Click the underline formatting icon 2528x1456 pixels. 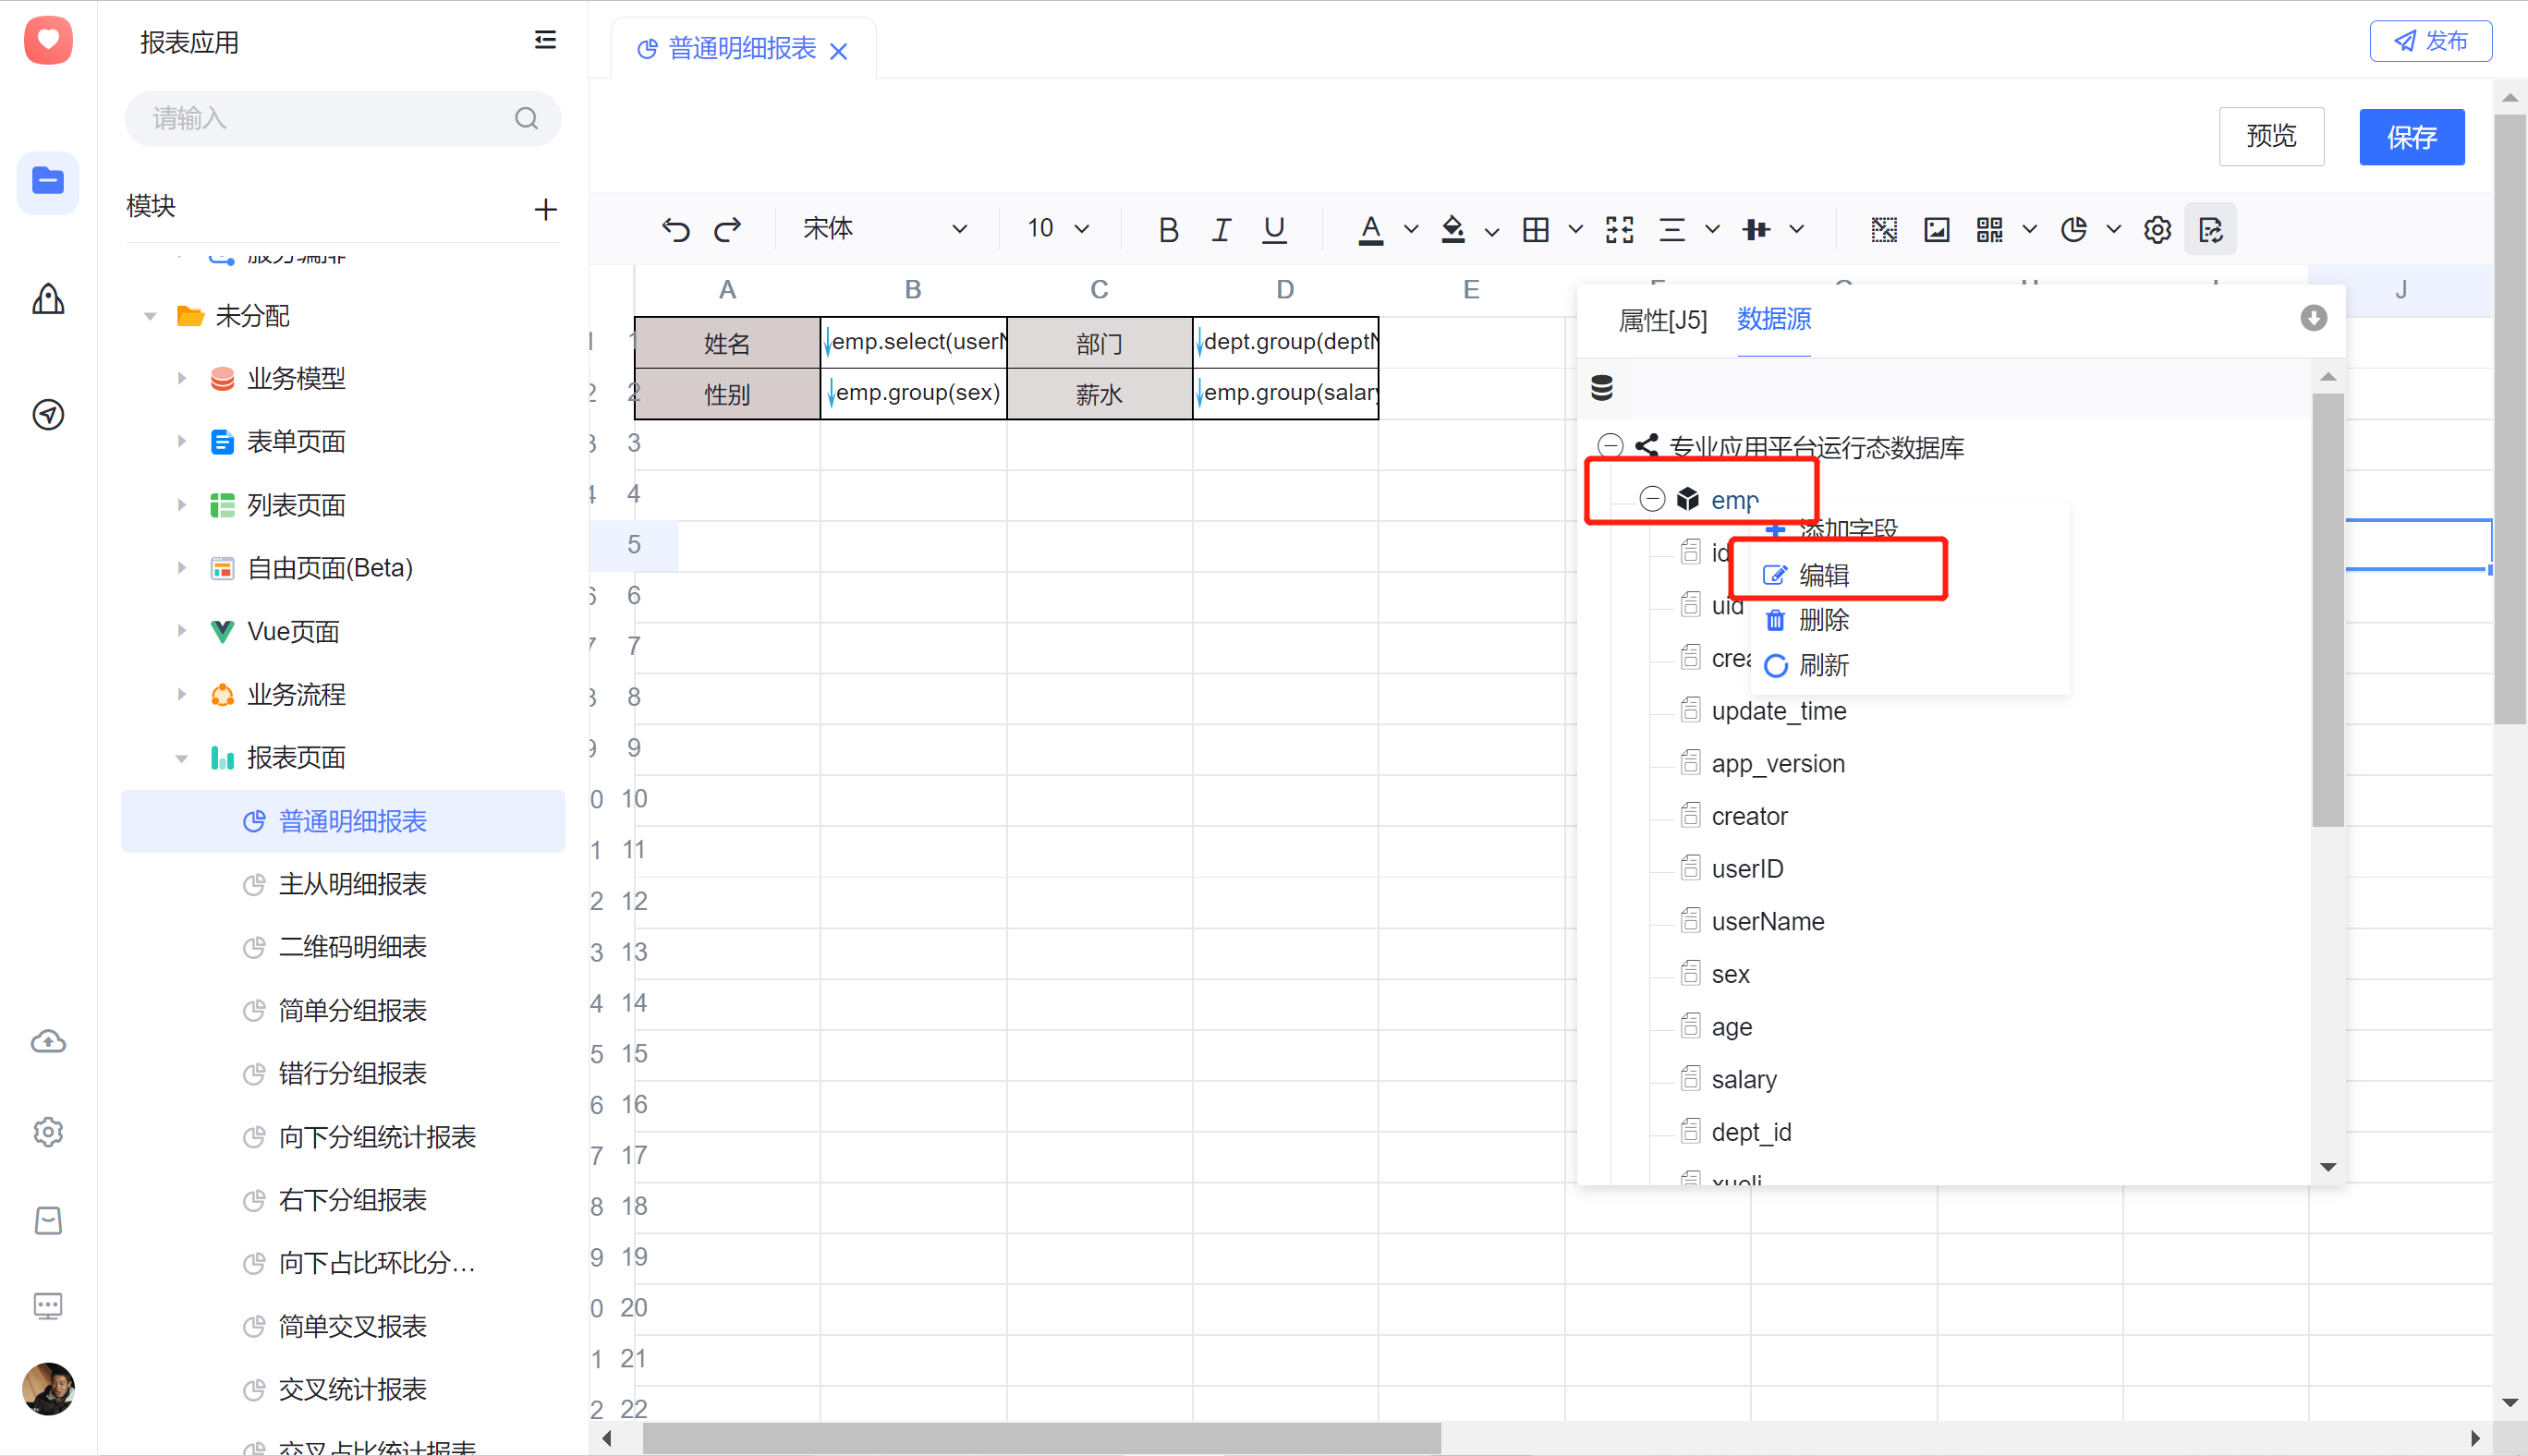click(x=1272, y=227)
